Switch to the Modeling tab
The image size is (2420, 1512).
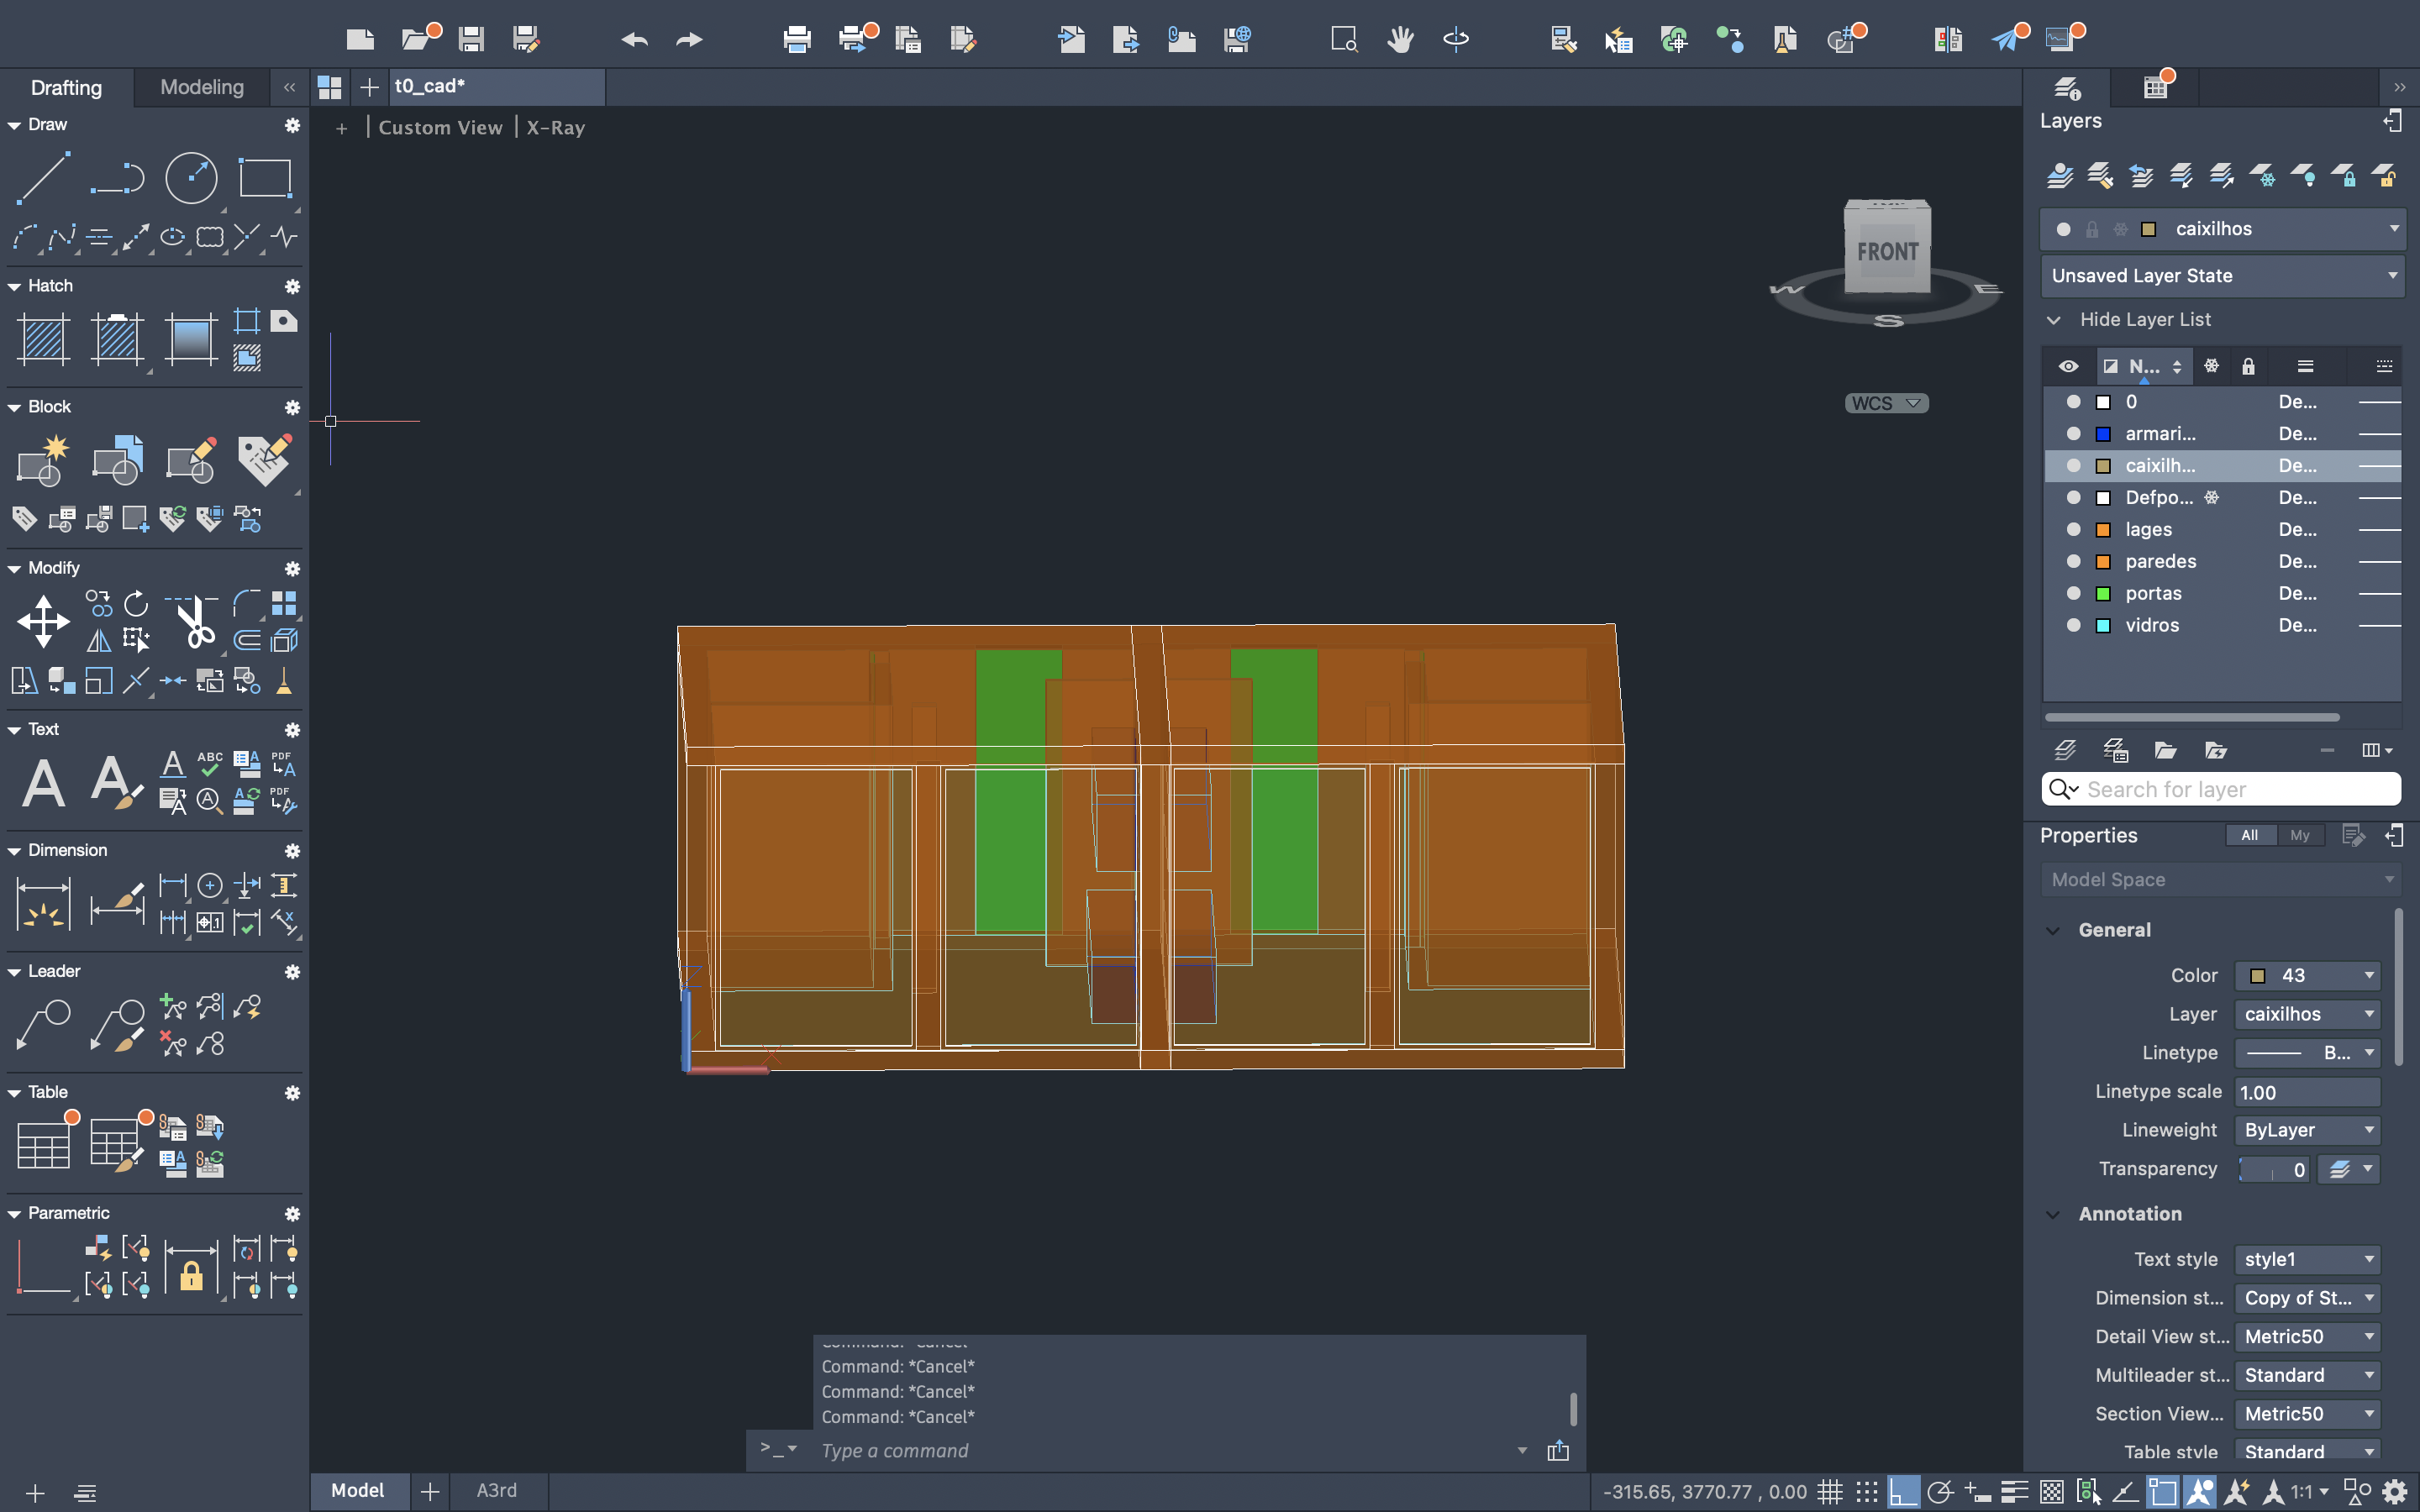point(202,87)
